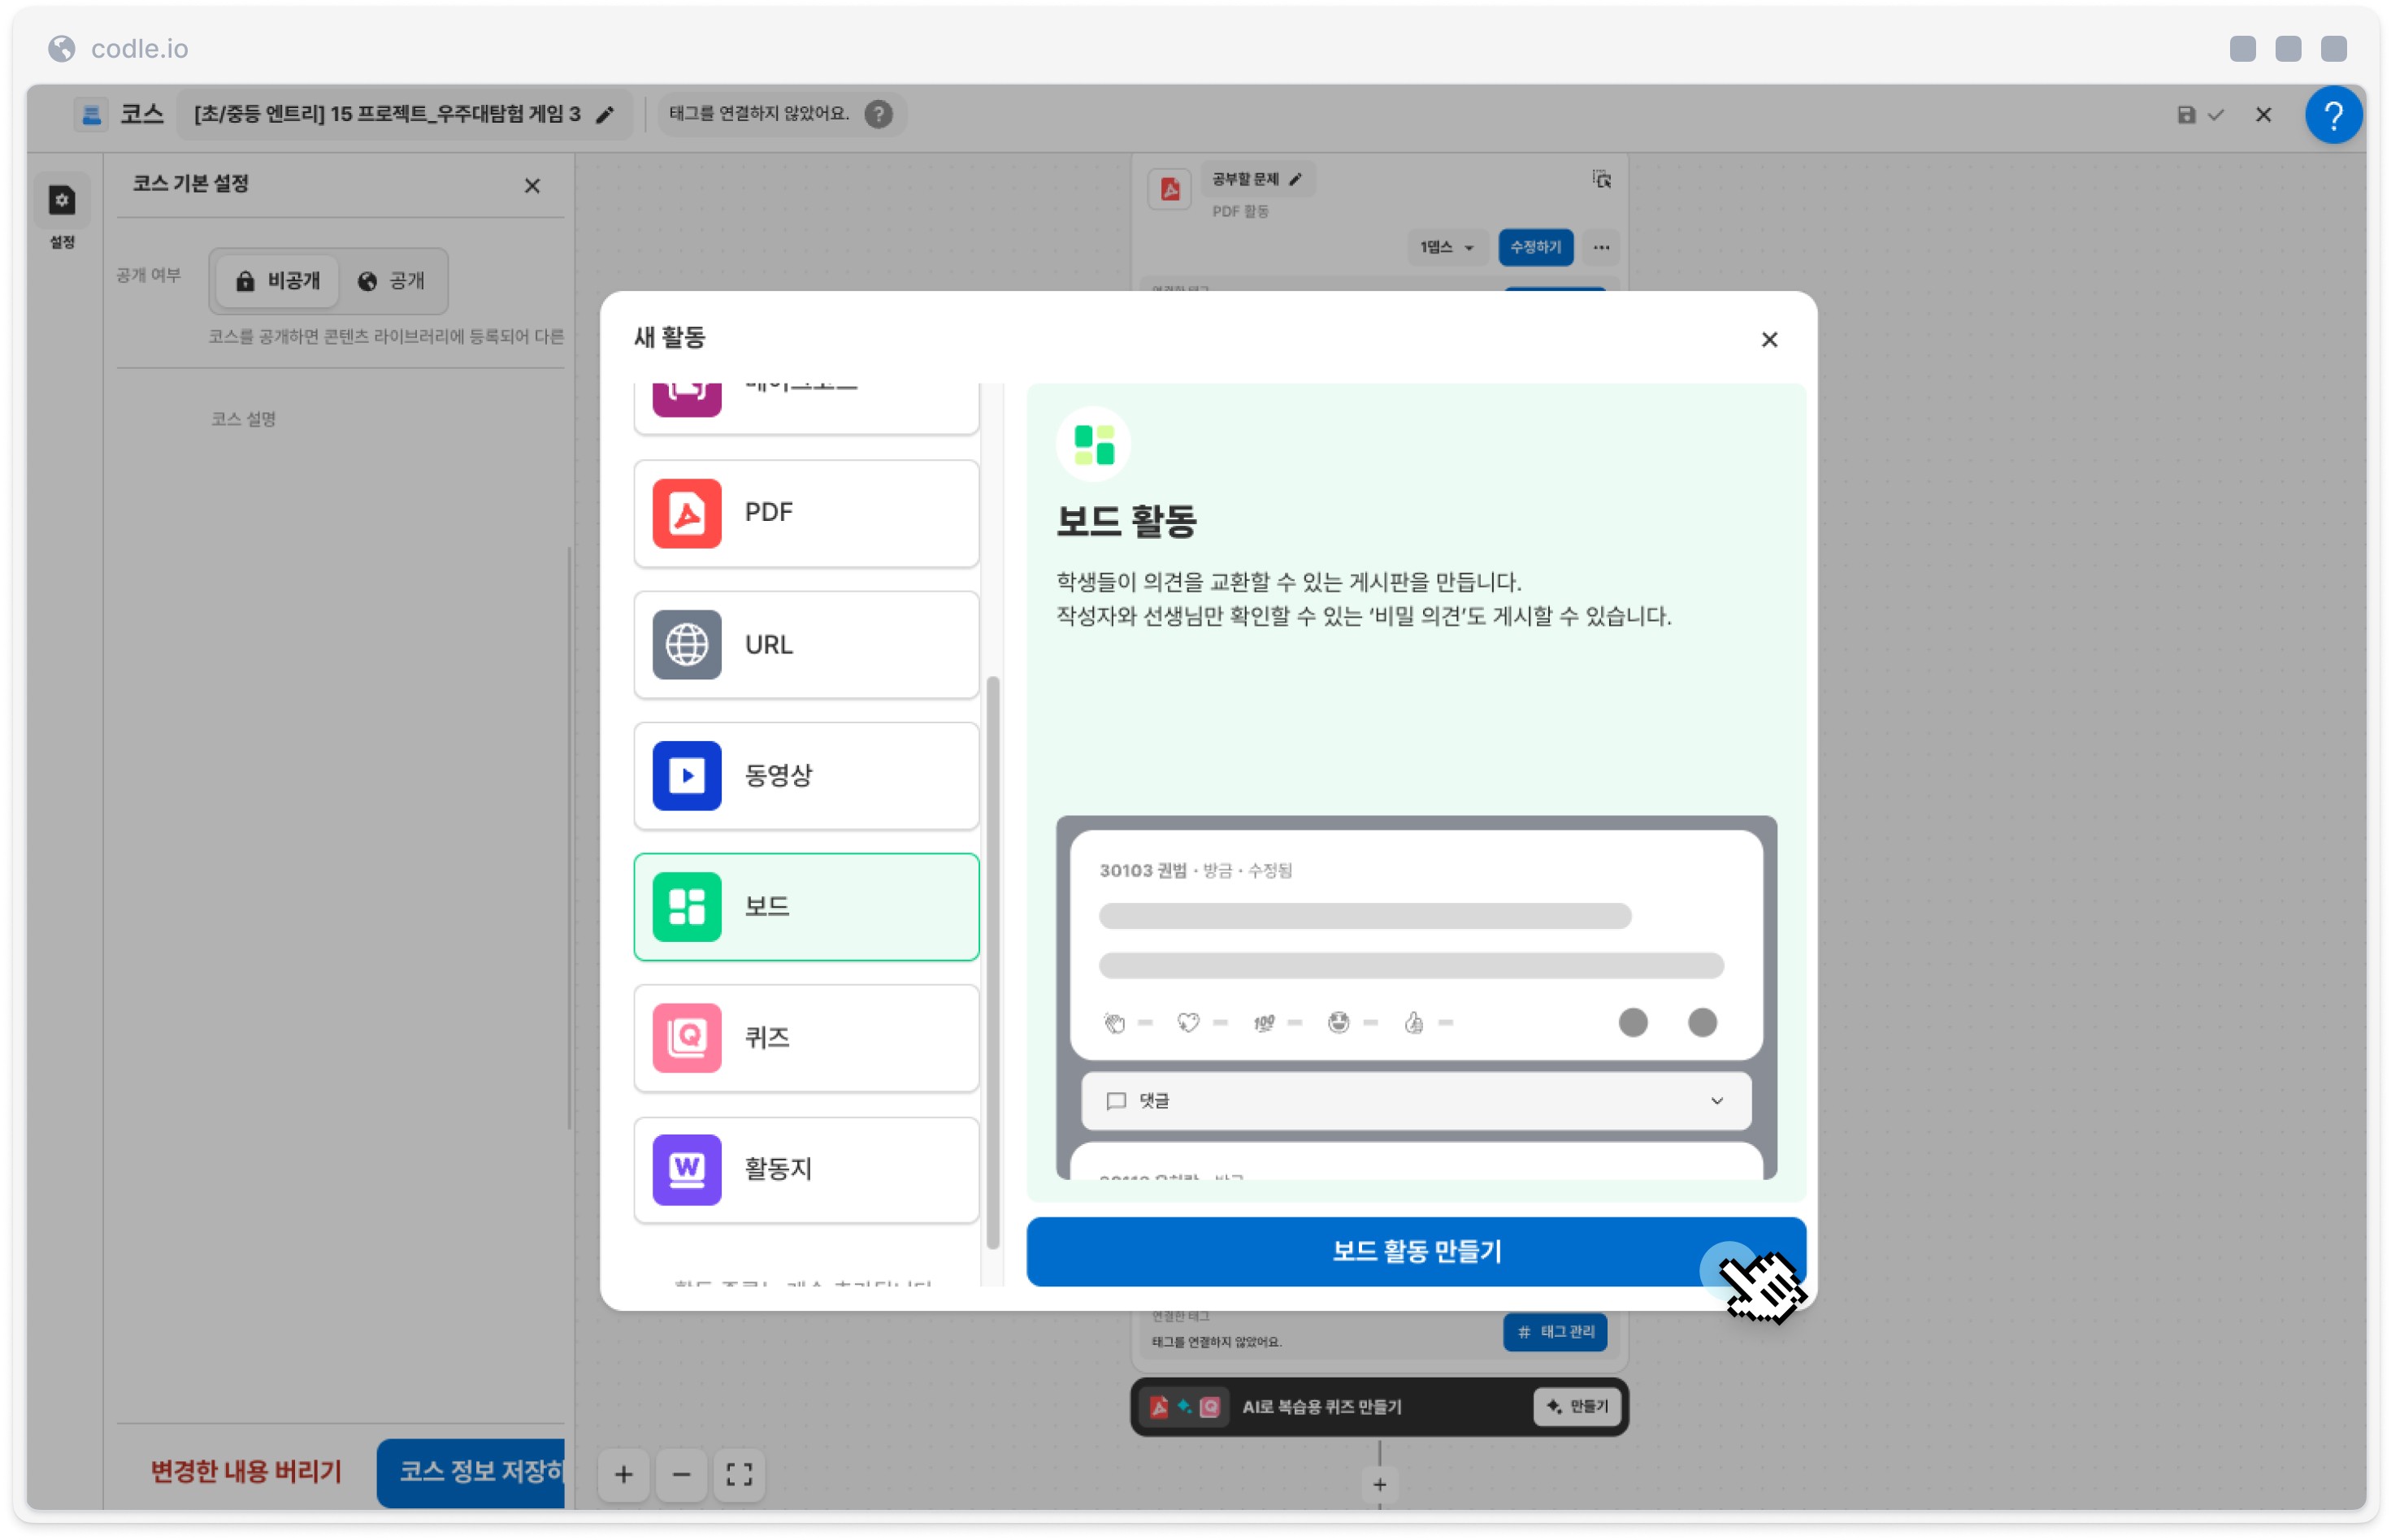This screenshot has height=1540, width=2391.
Task: Zoom in the canvas with plus button
Action: click(623, 1474)
